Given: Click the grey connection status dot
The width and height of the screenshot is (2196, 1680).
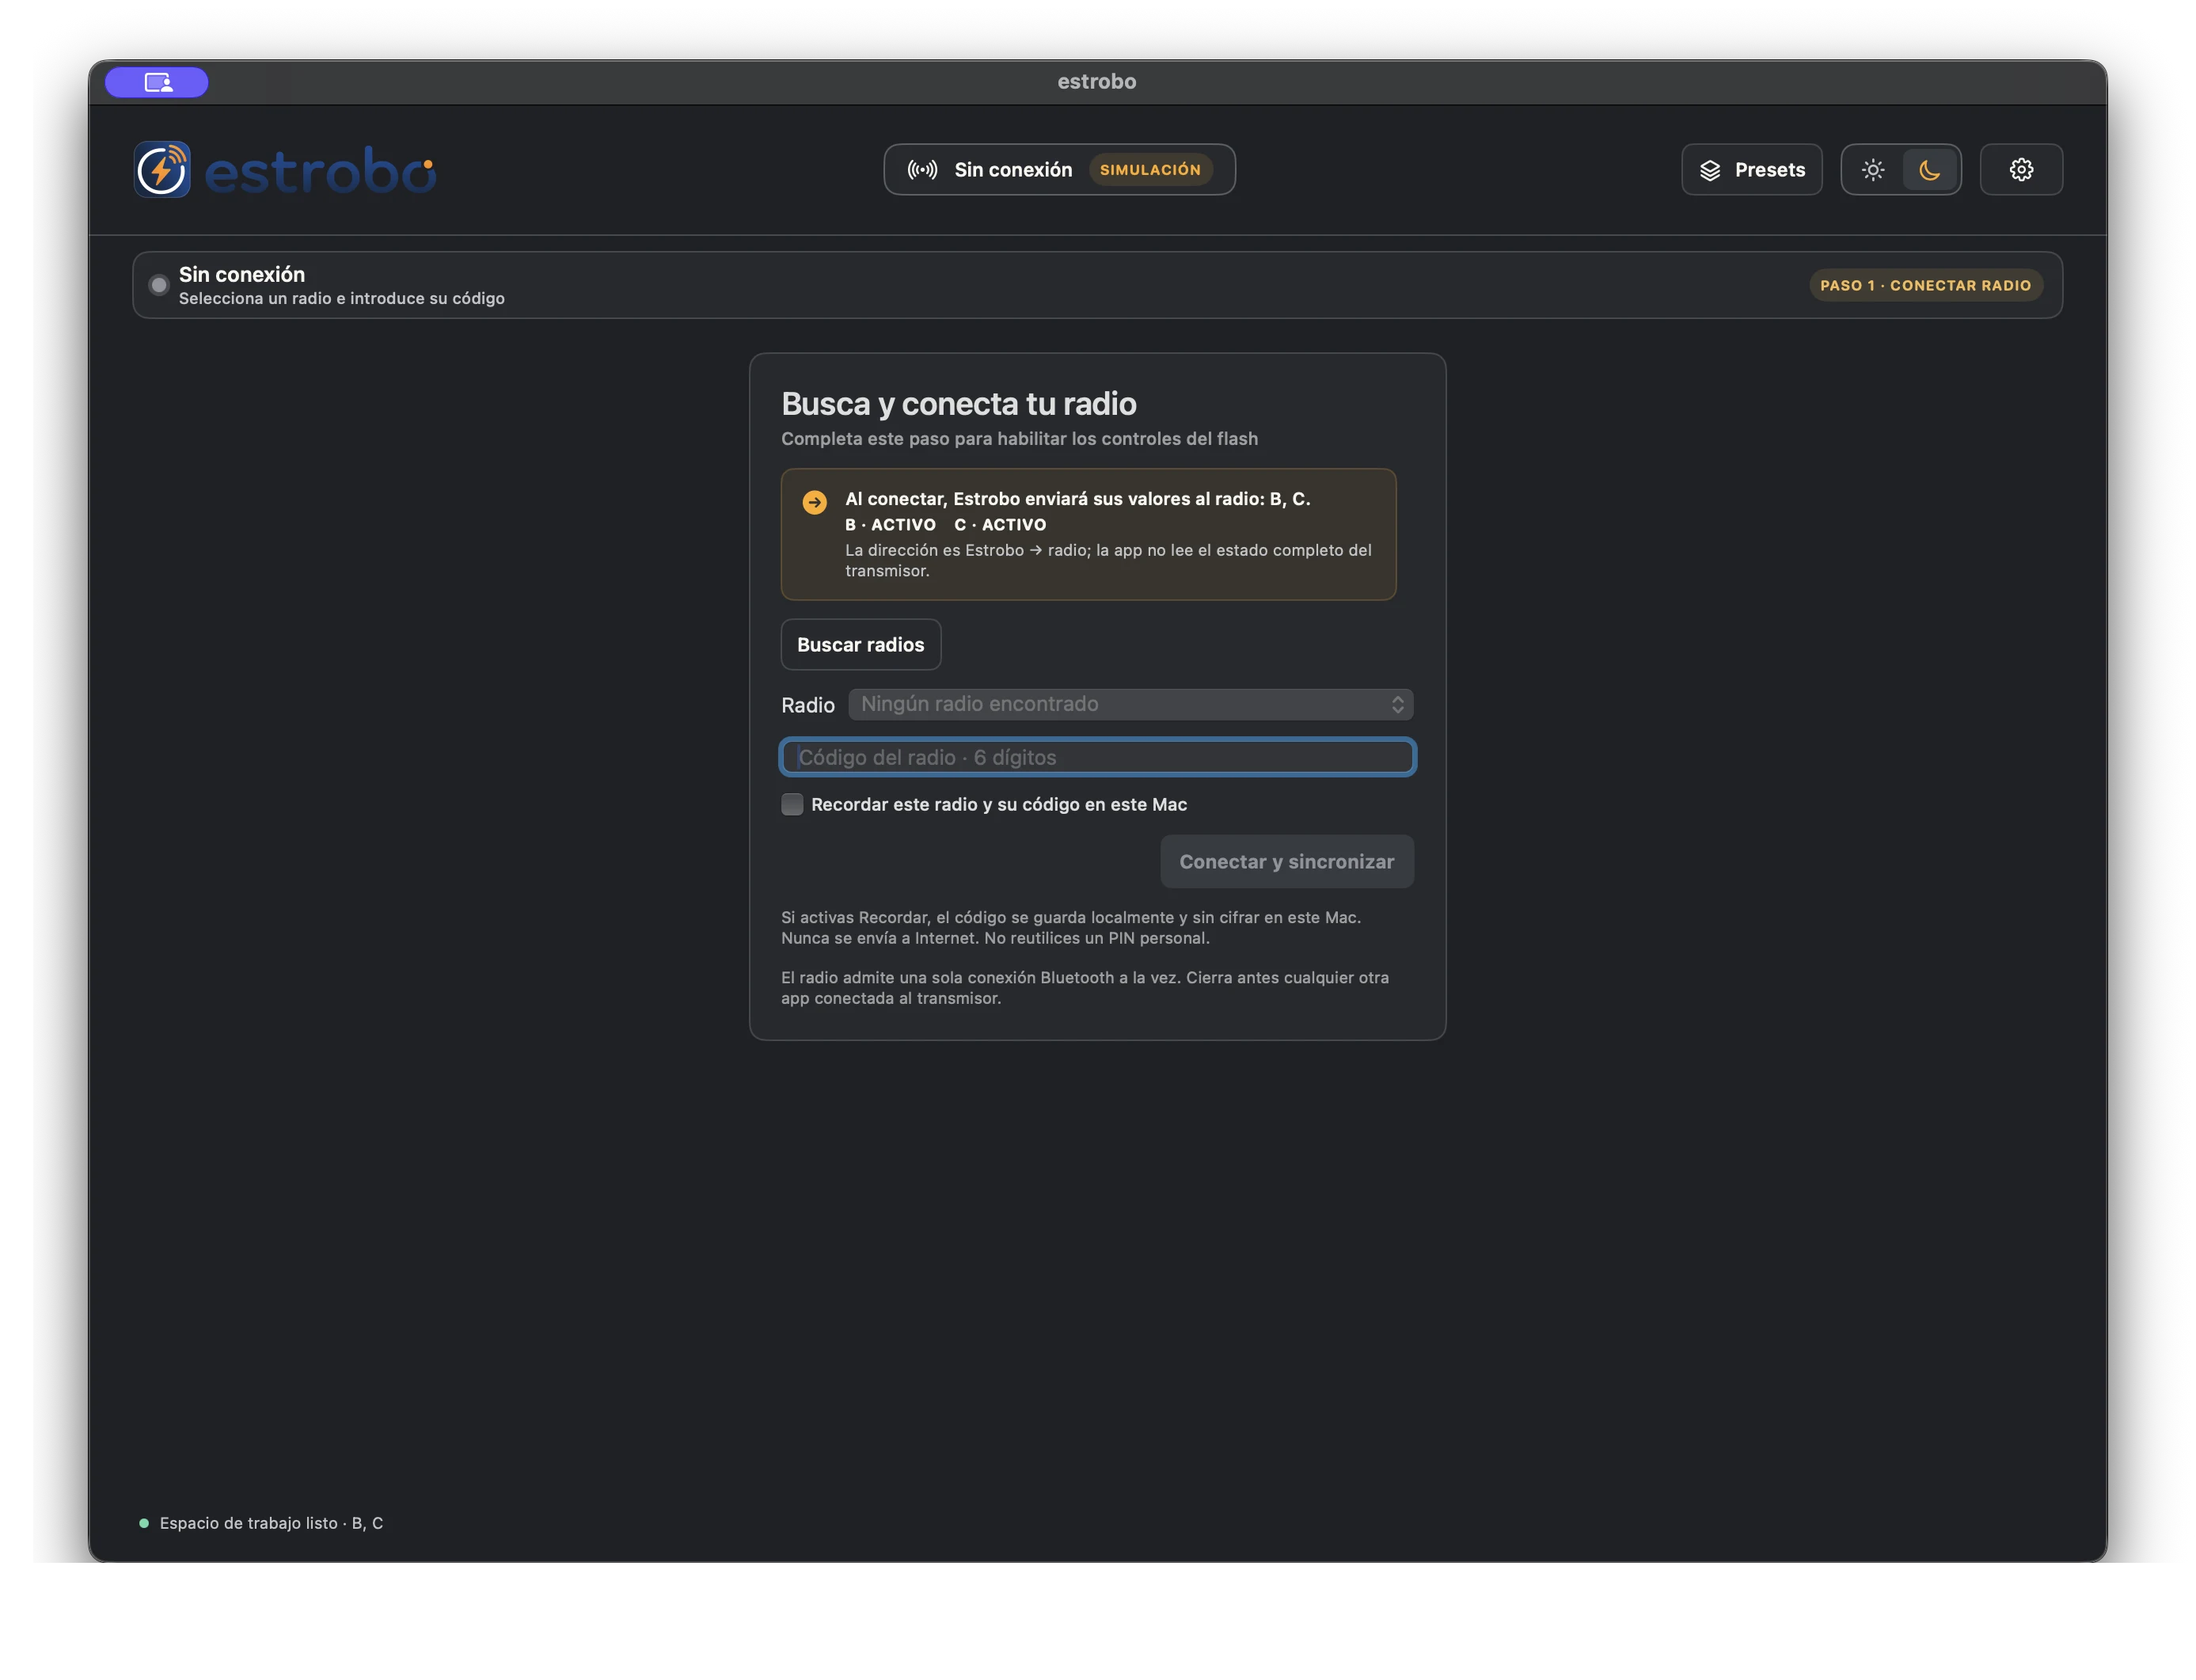Looking at the screenshot, I should pyautogui.click(x=159, y=285).
